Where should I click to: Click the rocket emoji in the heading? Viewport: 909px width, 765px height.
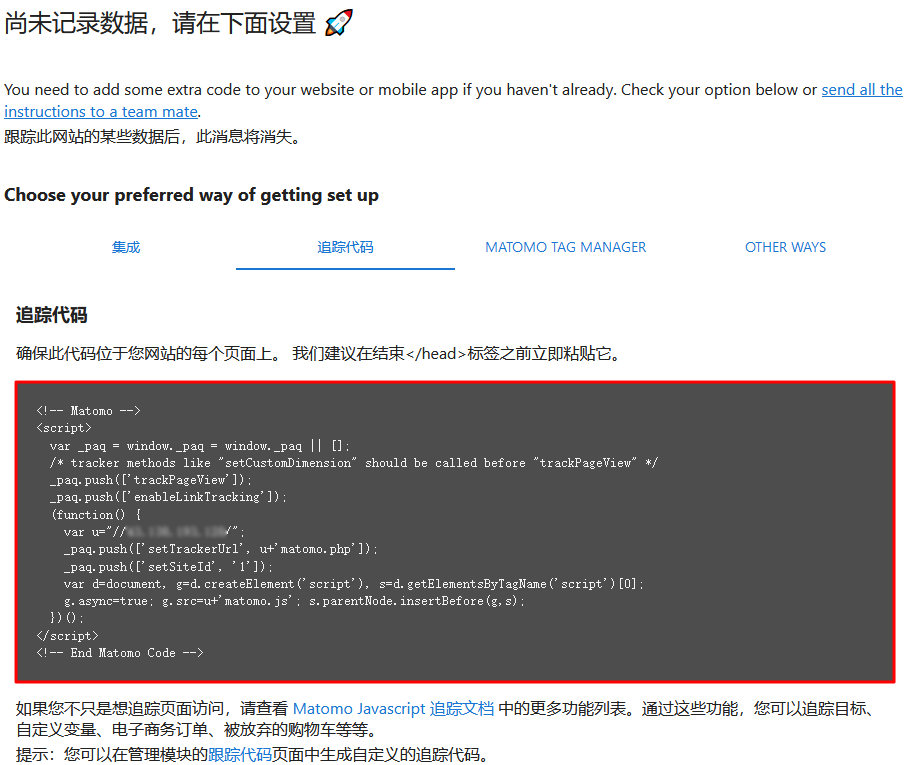(x=339, y=23)
